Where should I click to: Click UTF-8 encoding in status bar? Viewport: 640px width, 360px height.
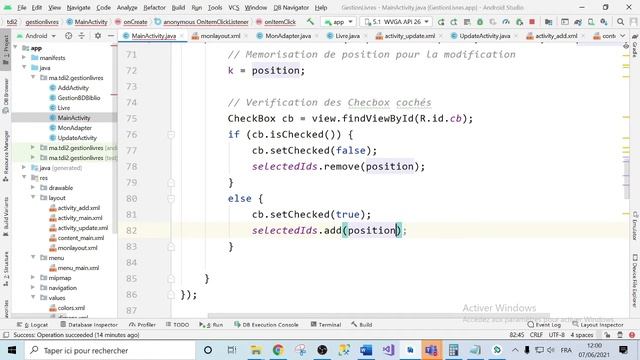[x=556, y=335]
